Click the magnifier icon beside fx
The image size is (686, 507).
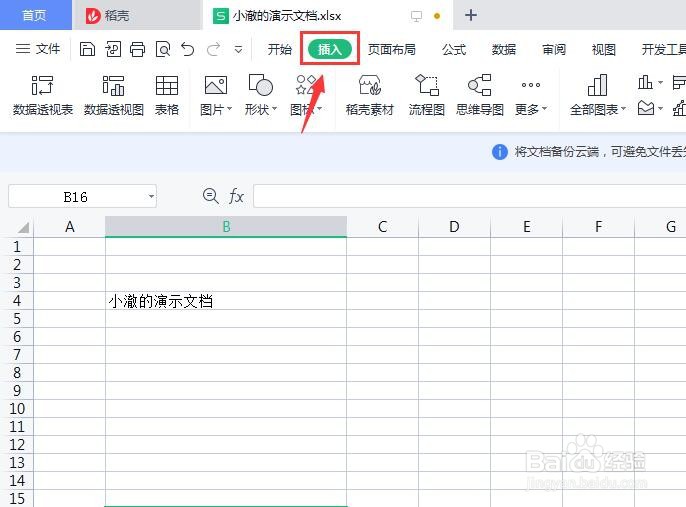click(x=210, y=196)
